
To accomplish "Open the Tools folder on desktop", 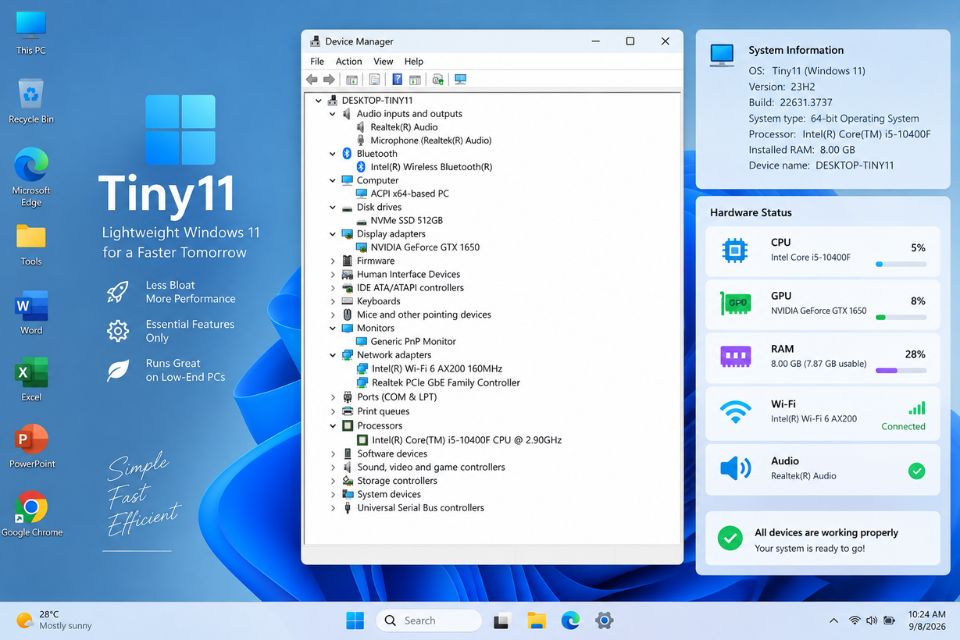I will point(31,245).
